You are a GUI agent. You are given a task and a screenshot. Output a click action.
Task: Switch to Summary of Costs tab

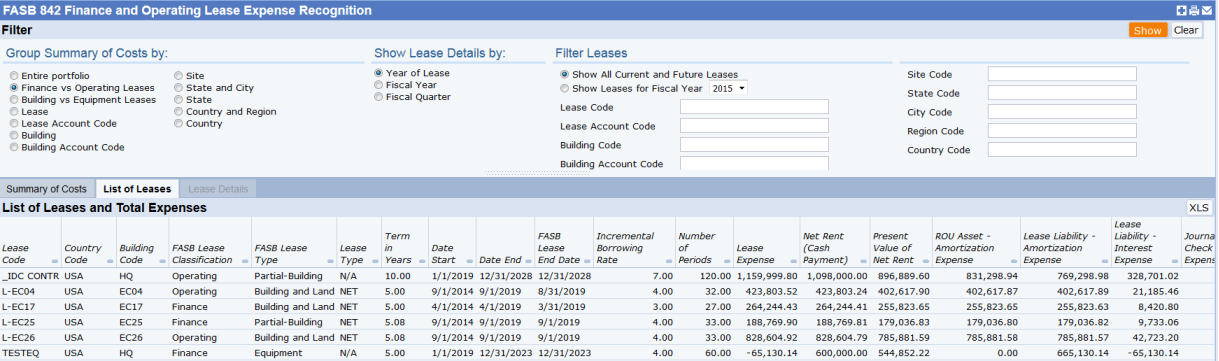pos(47,189)
